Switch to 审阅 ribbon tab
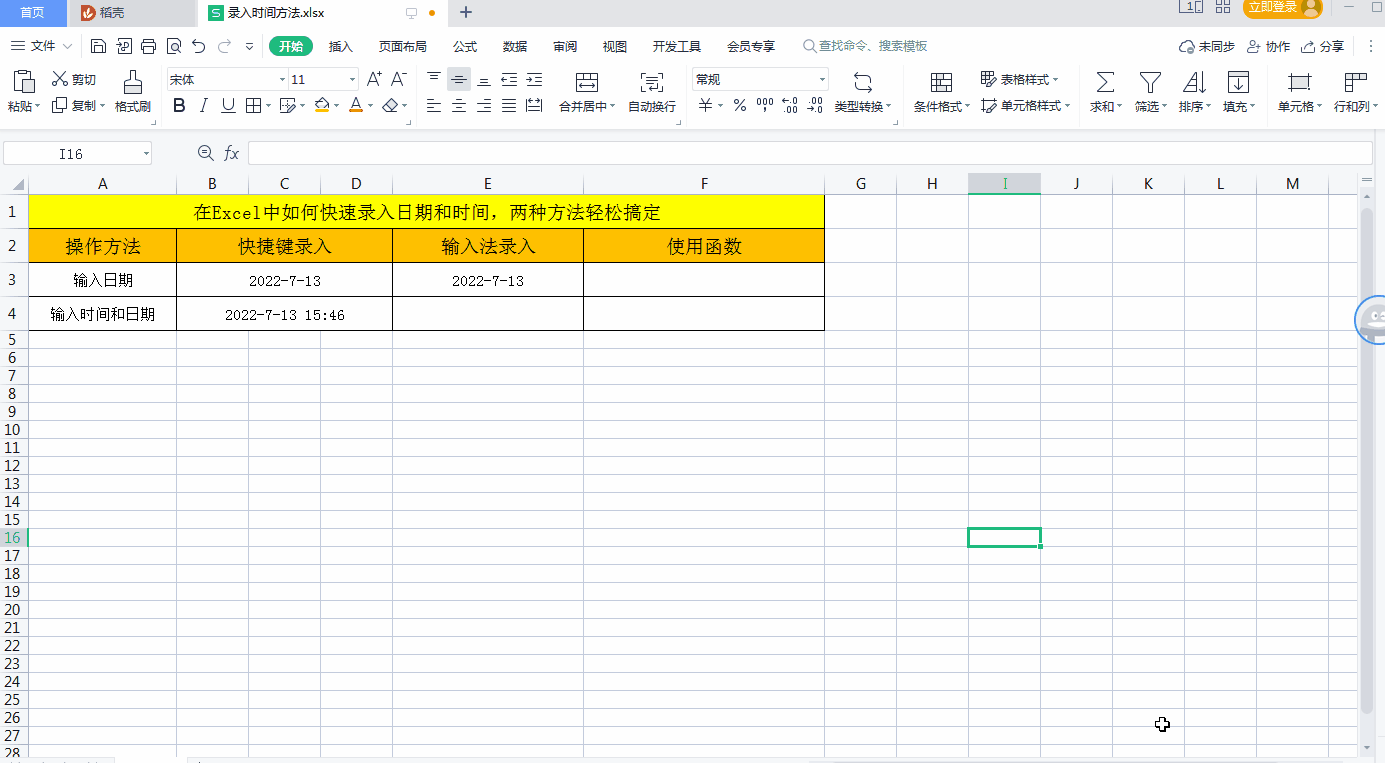This screenshot has width=1385, height=763. point(565,46)
